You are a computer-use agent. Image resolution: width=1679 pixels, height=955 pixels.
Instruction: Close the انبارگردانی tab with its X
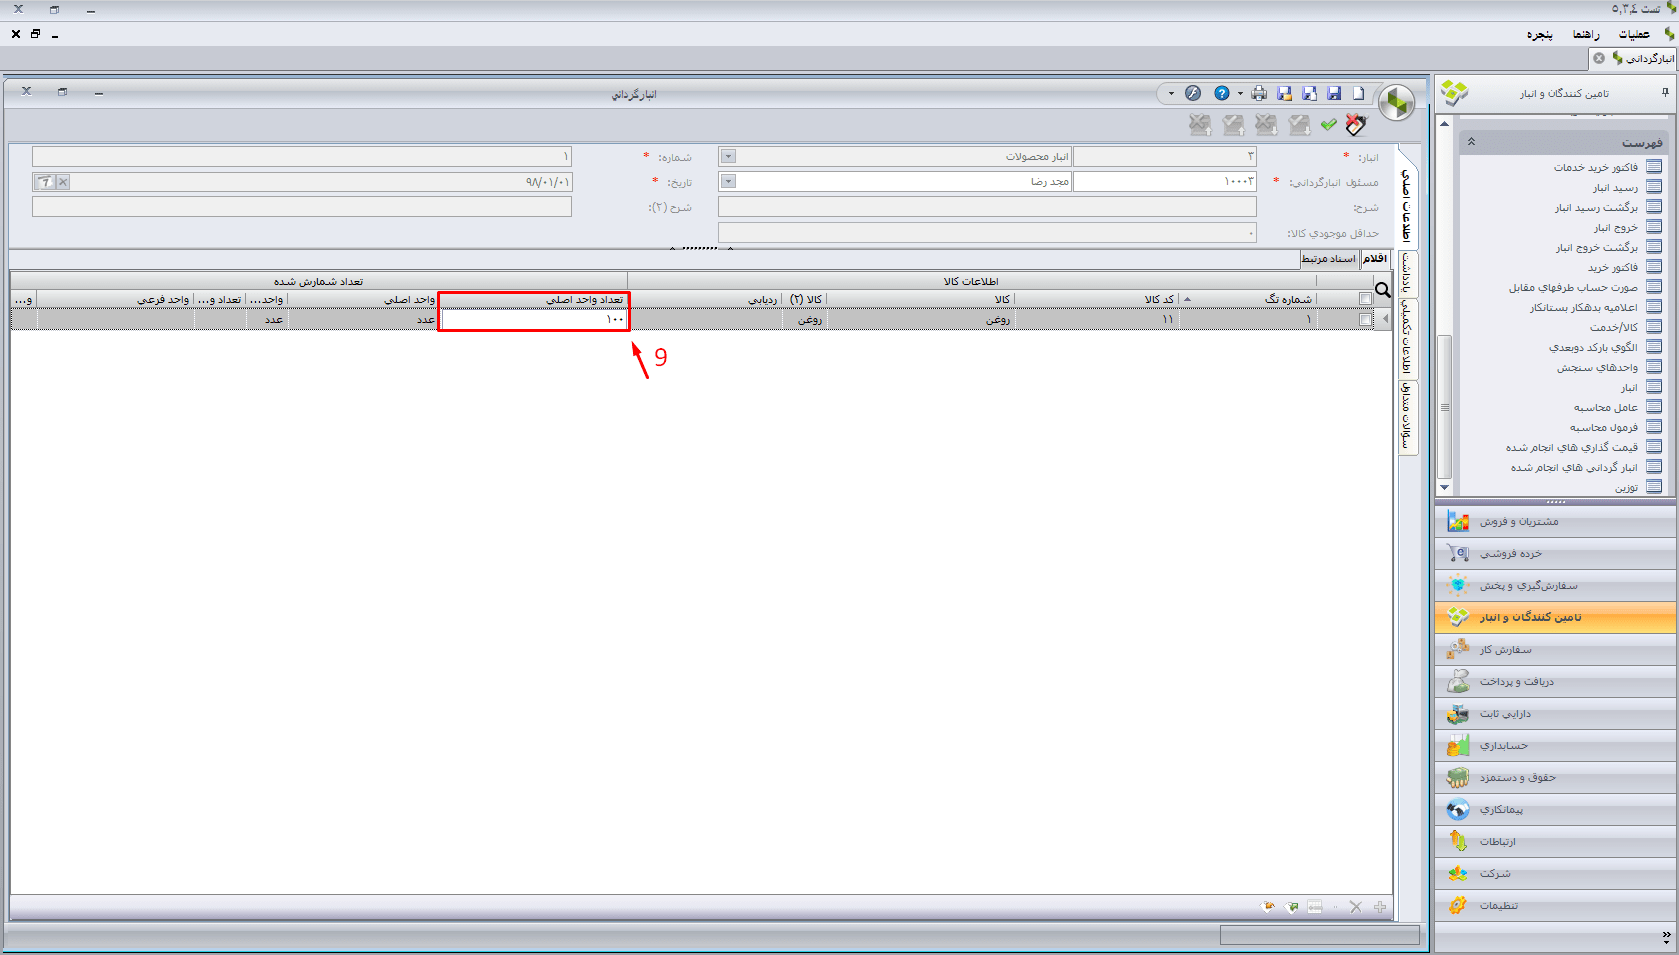[x=1599, y=58]
